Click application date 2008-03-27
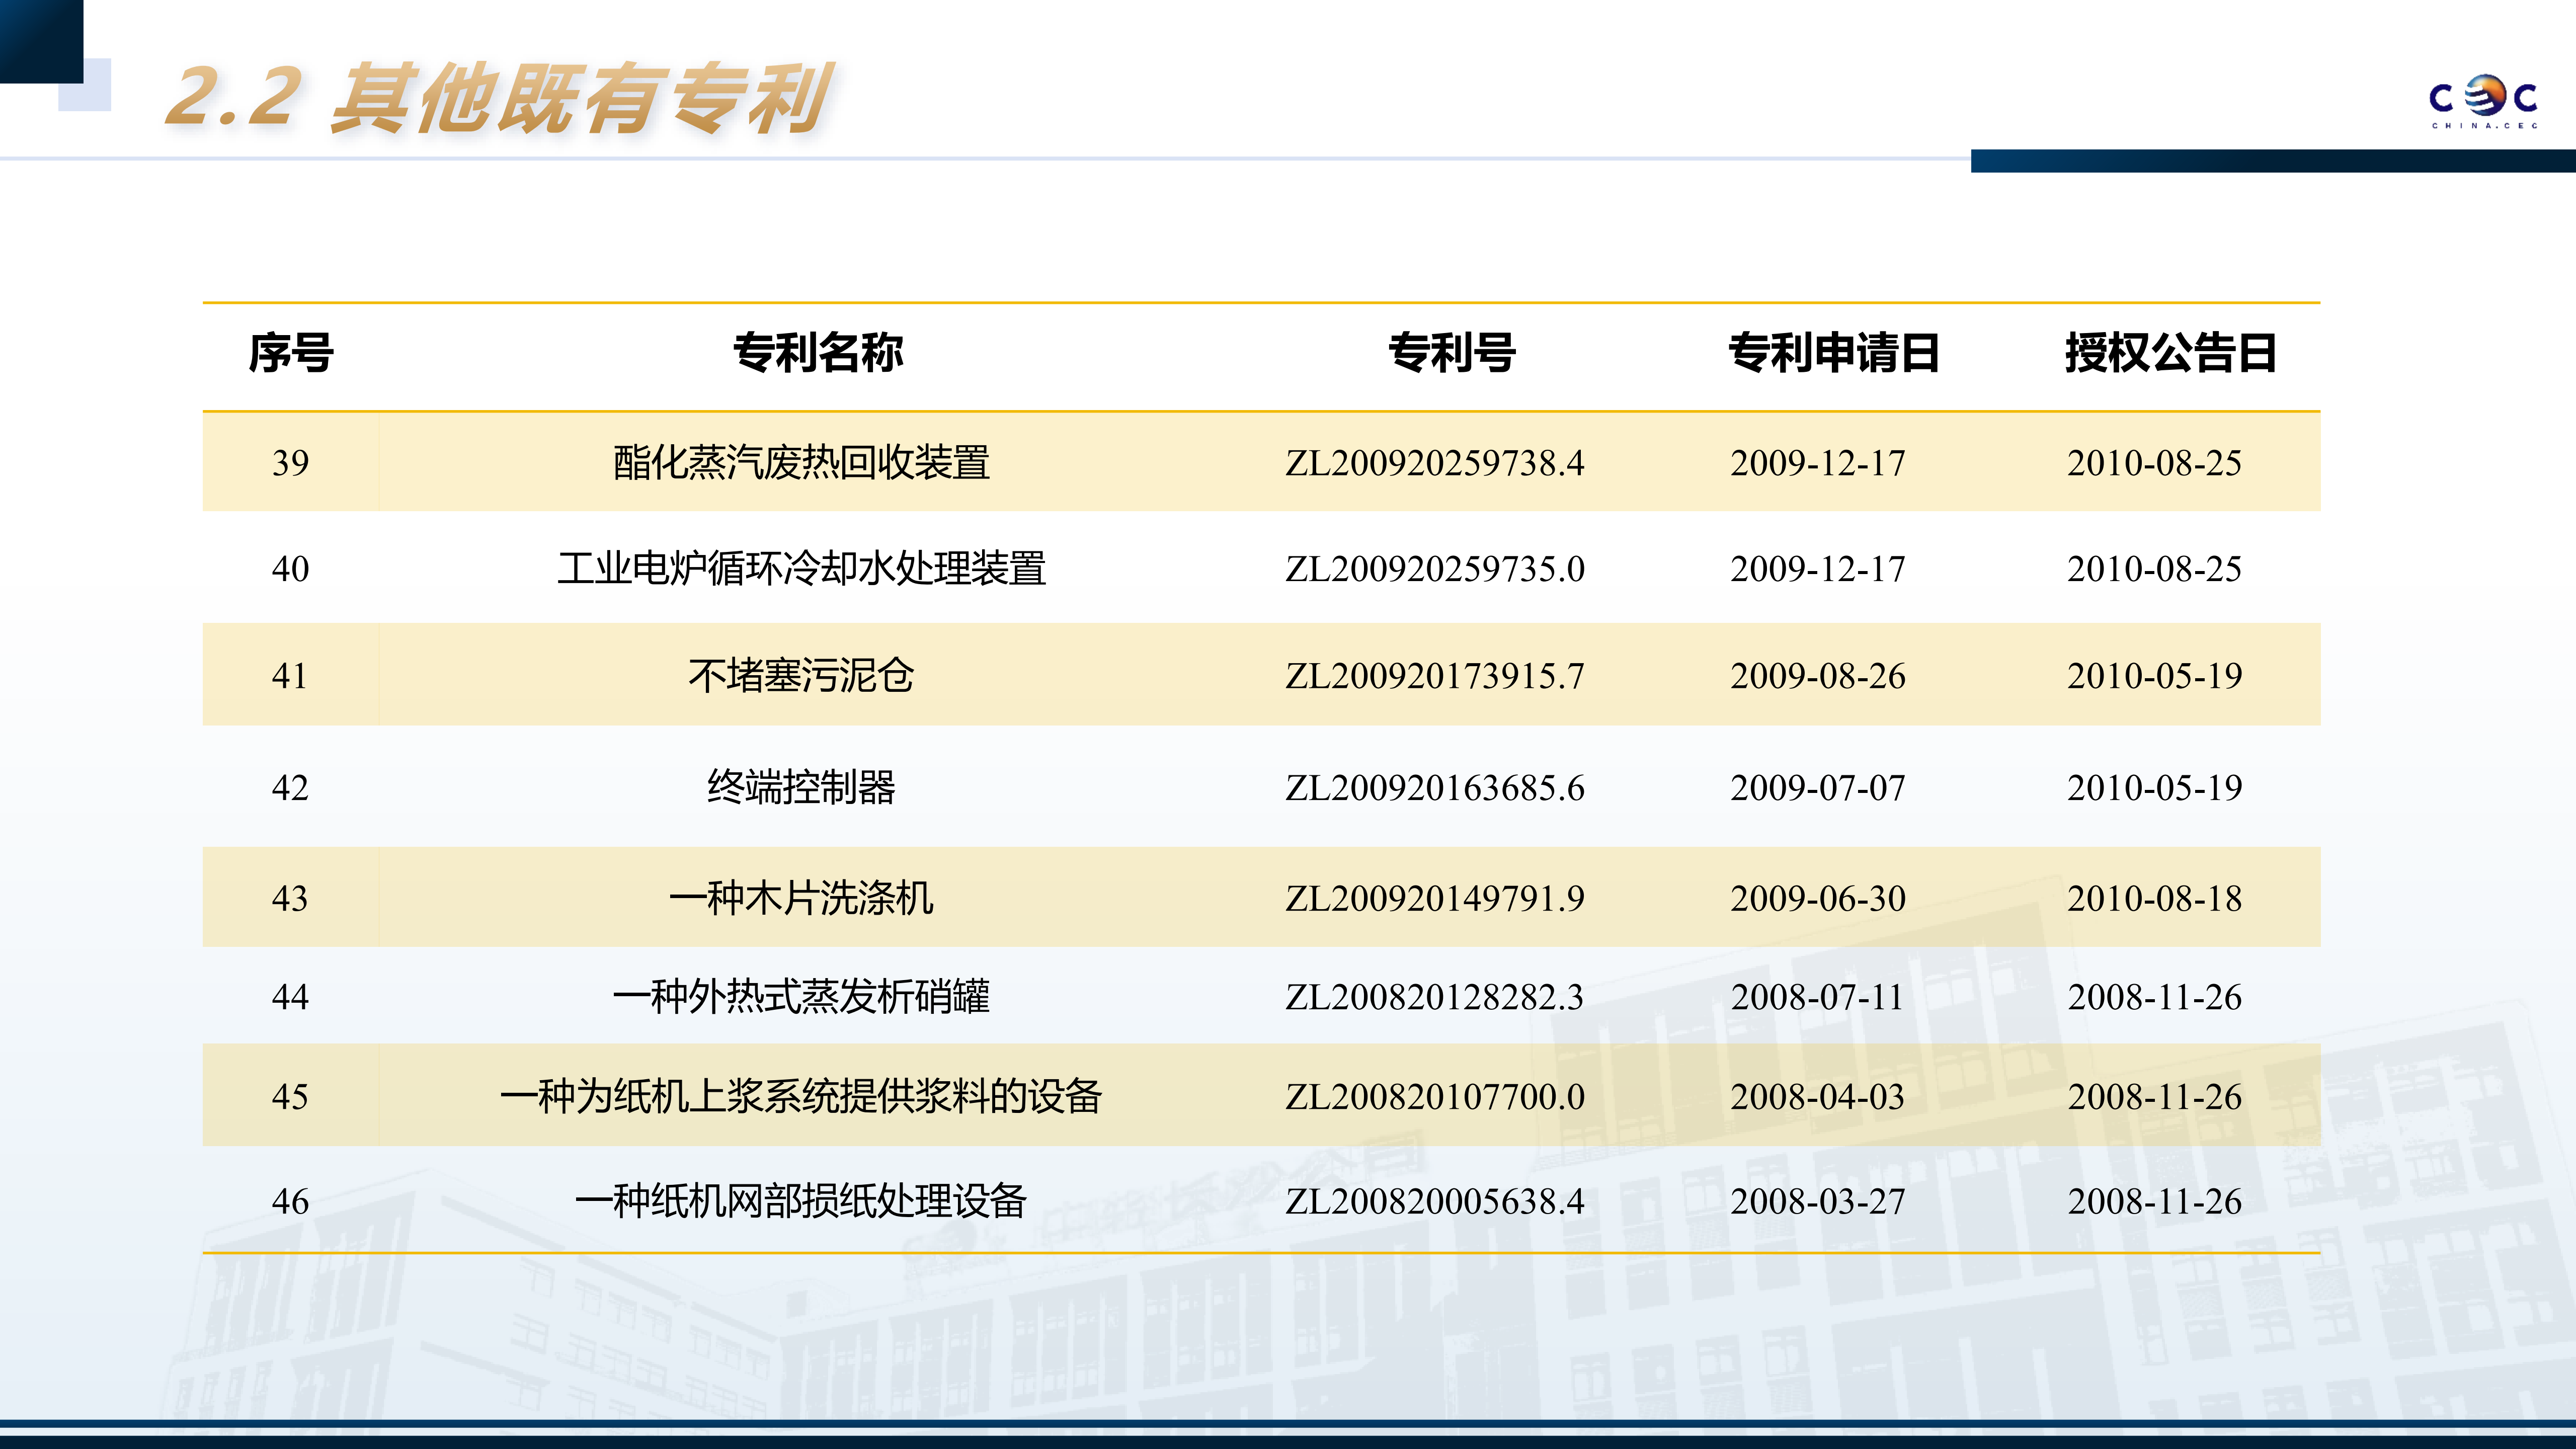This screenshot has height=1449, width=2576. tap(1817, 1201)
